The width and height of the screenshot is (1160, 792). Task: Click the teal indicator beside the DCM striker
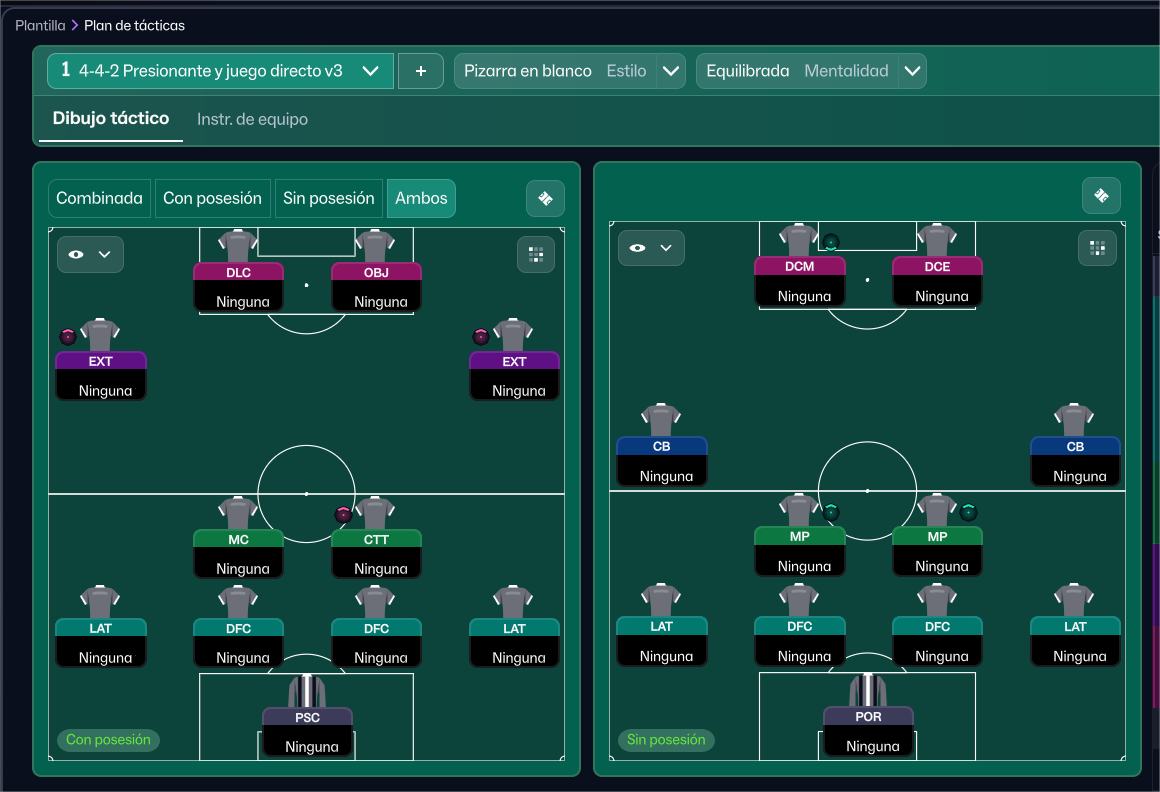[831, 241]
